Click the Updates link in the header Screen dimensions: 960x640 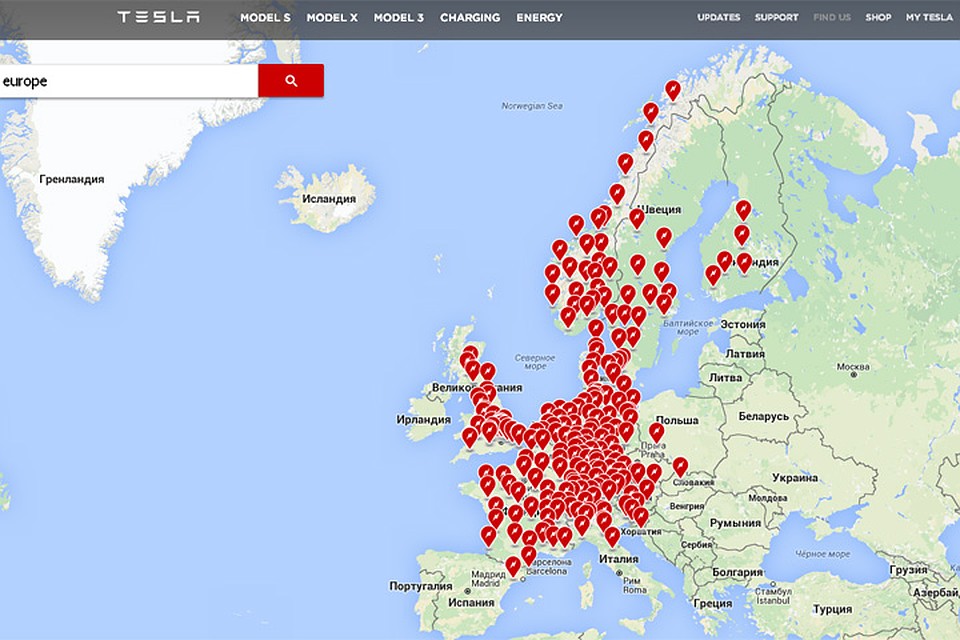(x=718, y=18)
